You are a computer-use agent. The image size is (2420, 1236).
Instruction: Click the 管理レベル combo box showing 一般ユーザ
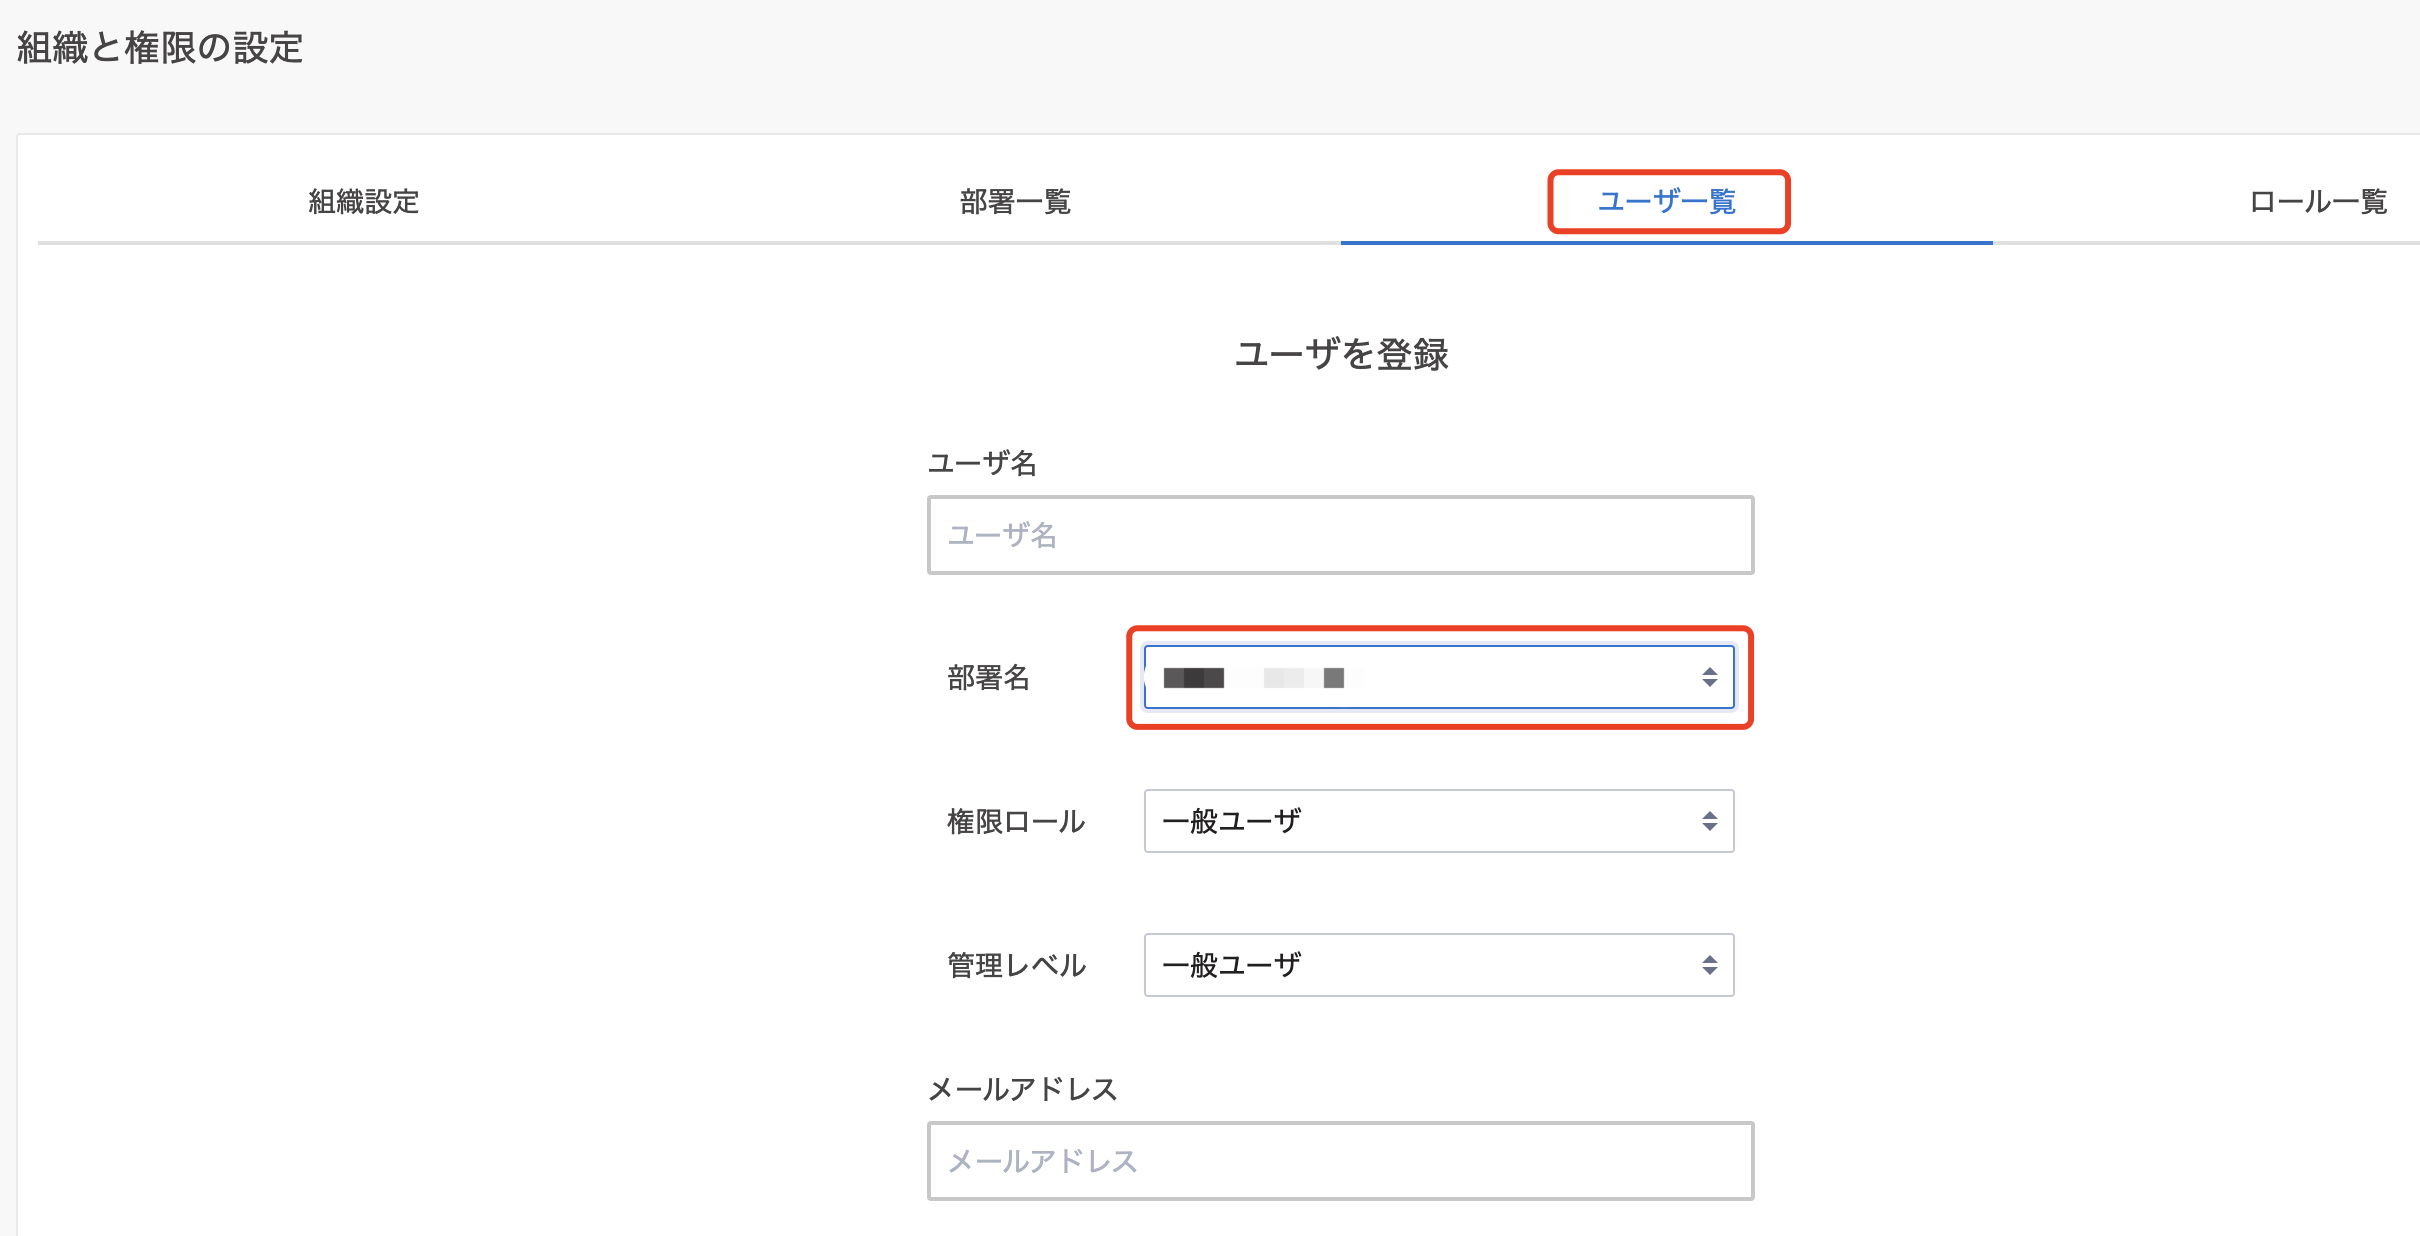[1440, 964]
